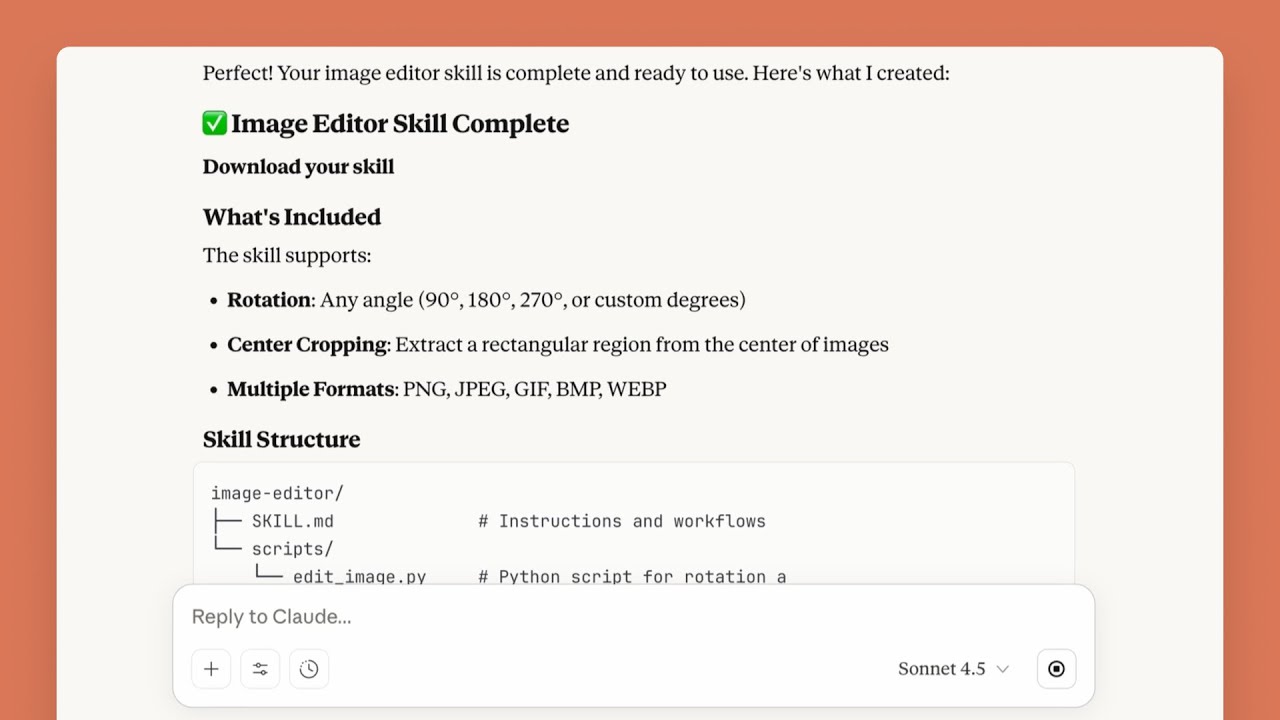Start voice dictation with the record button
This screenshot has width=1280, height=720.
pos(1056,669)
